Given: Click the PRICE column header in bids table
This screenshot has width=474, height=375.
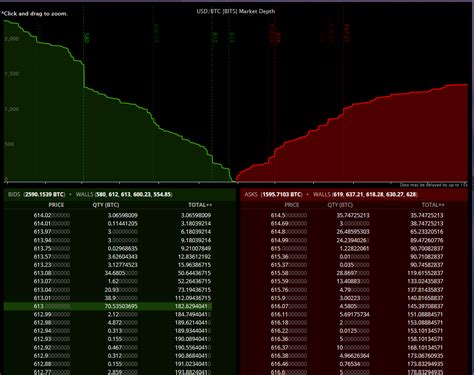Looking at the screenshot, I should (x=56, y=205).
